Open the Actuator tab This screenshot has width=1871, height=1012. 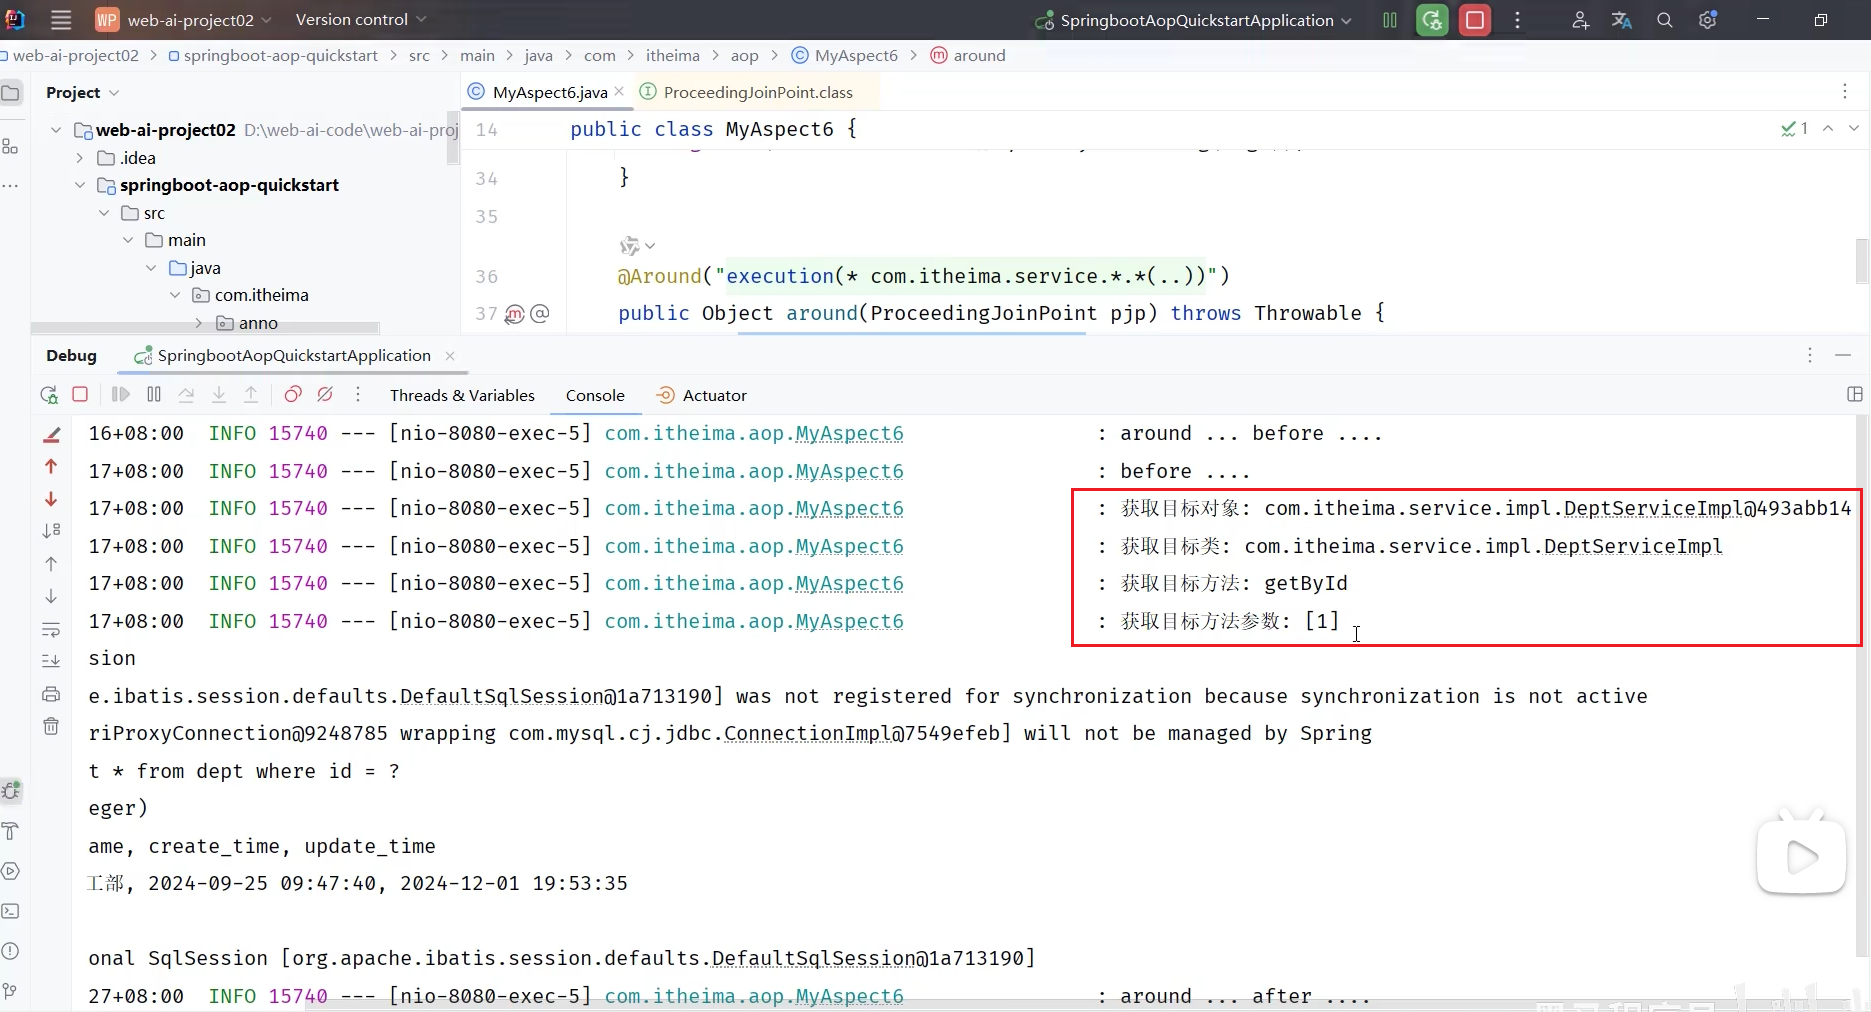click(x=701, y=396)
